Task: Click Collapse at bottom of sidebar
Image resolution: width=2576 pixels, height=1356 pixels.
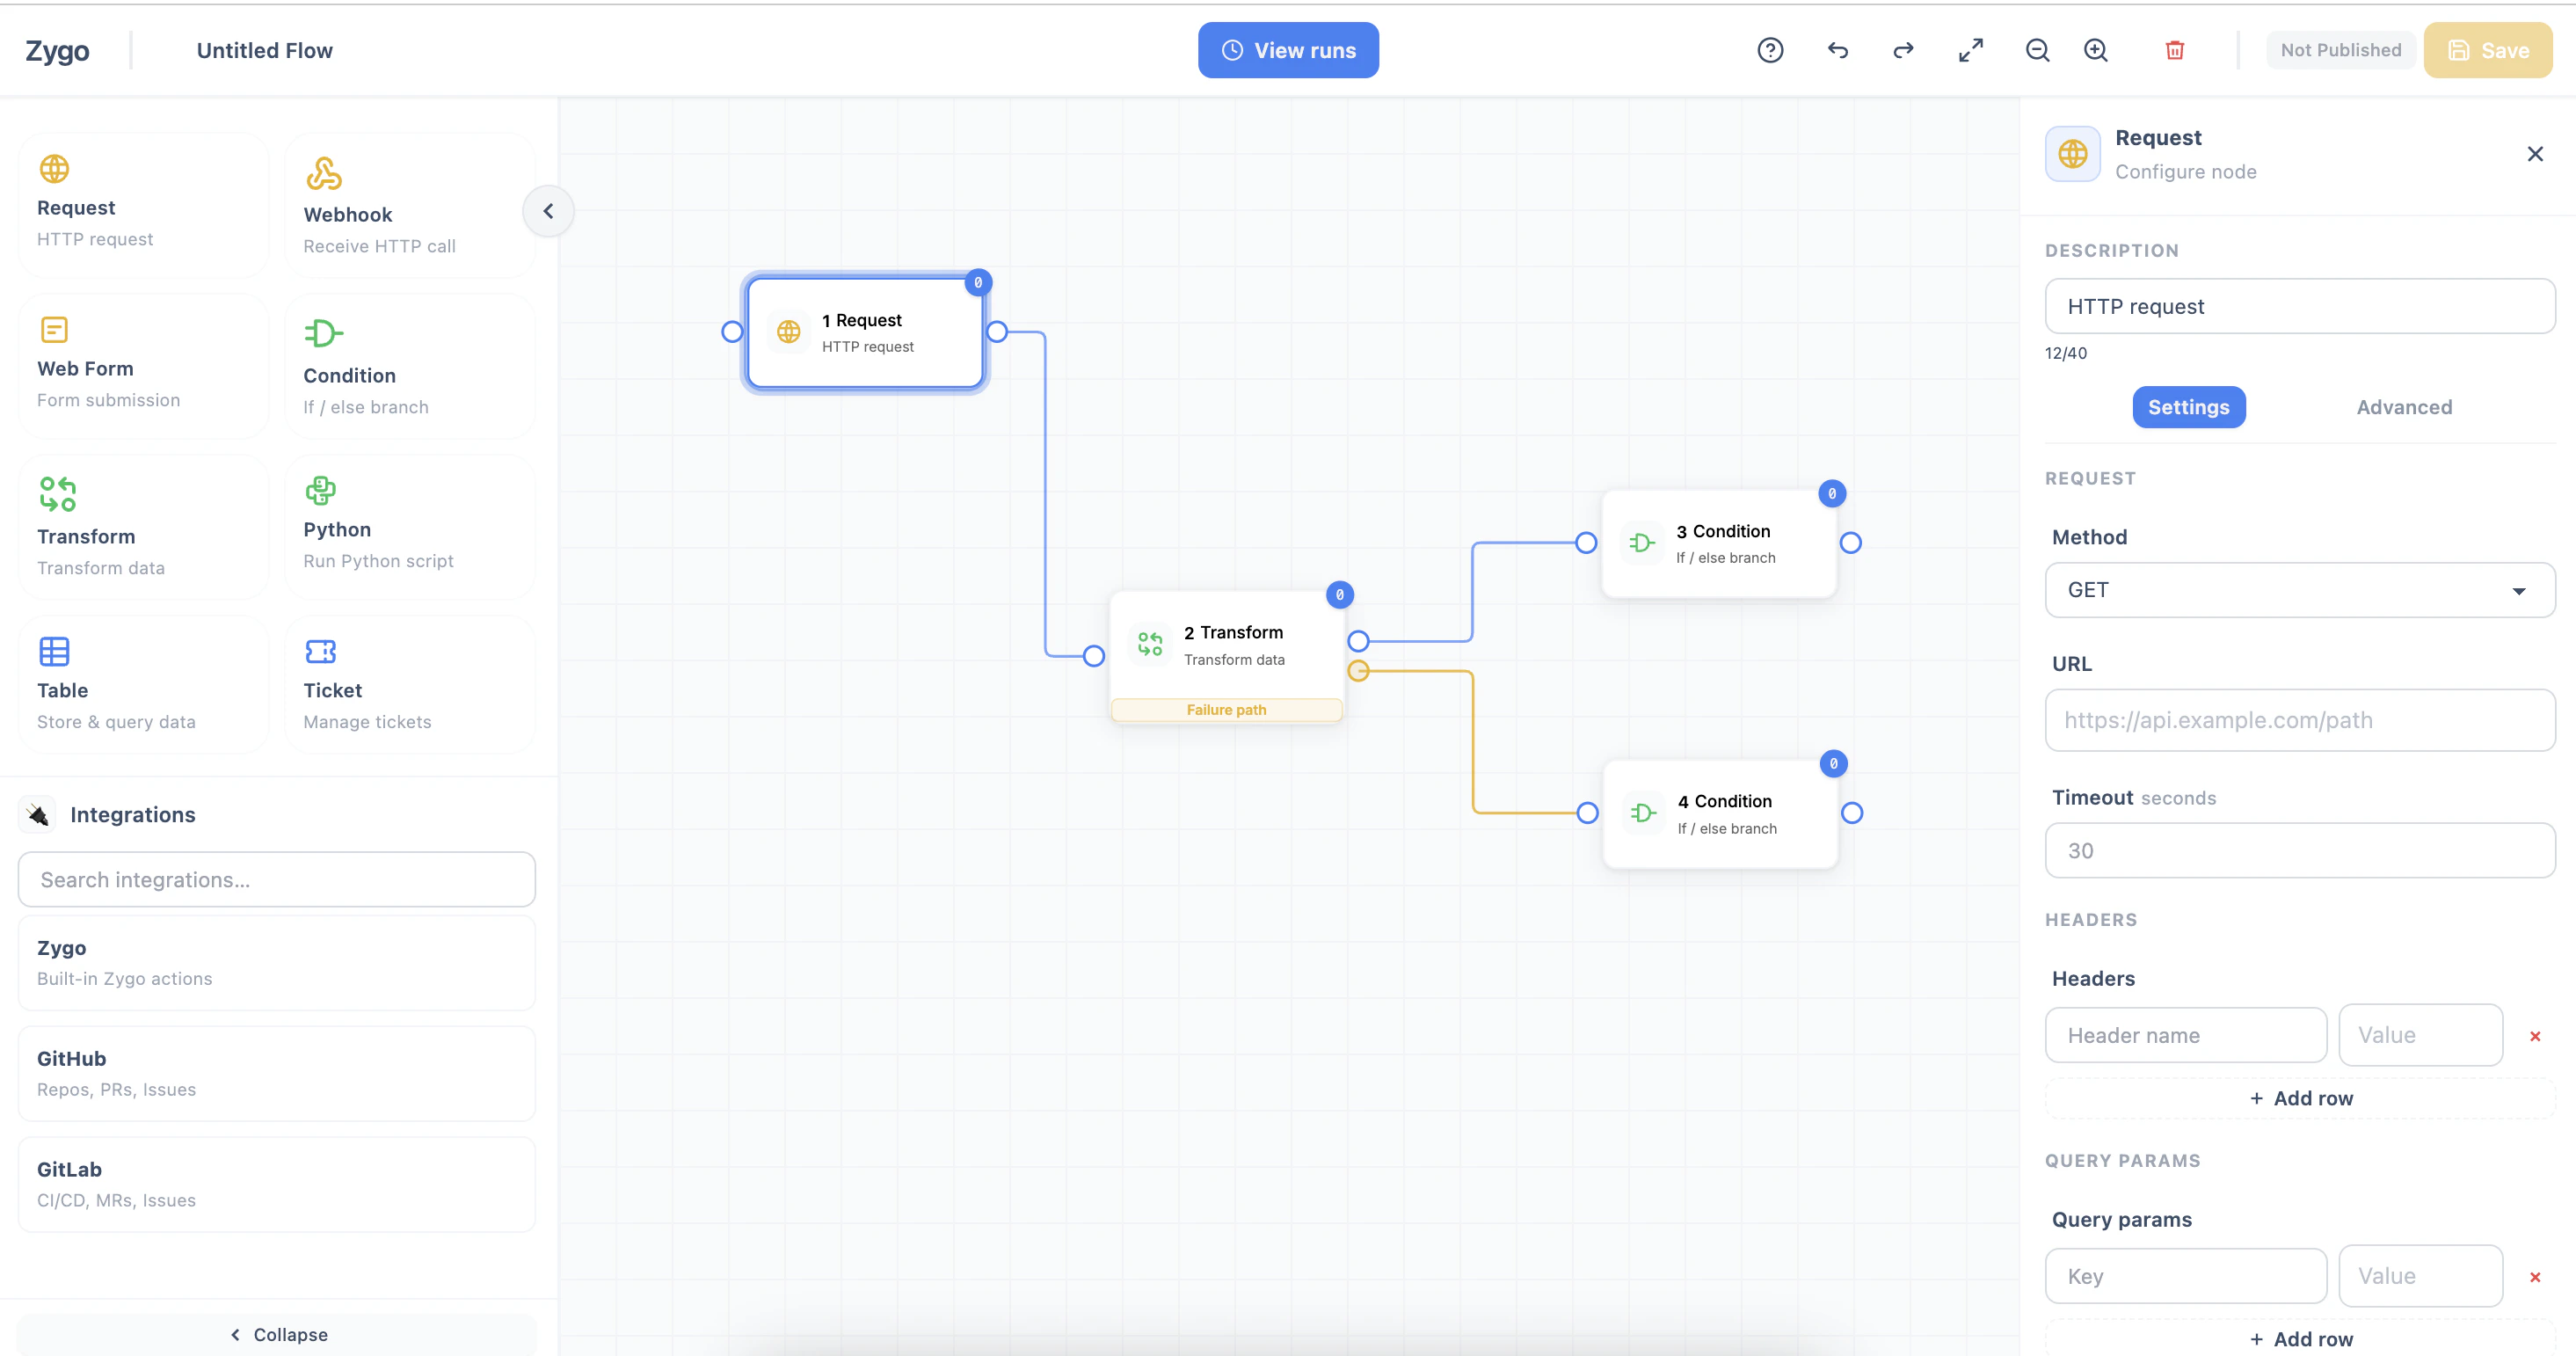Action: (278, 1334)
